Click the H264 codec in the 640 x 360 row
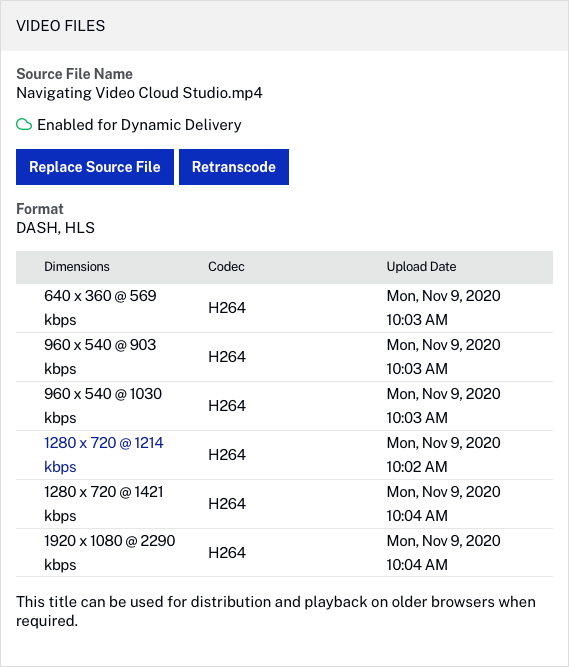Image resolution: width=569 pixels, height=667 pixels. [227, 308]
